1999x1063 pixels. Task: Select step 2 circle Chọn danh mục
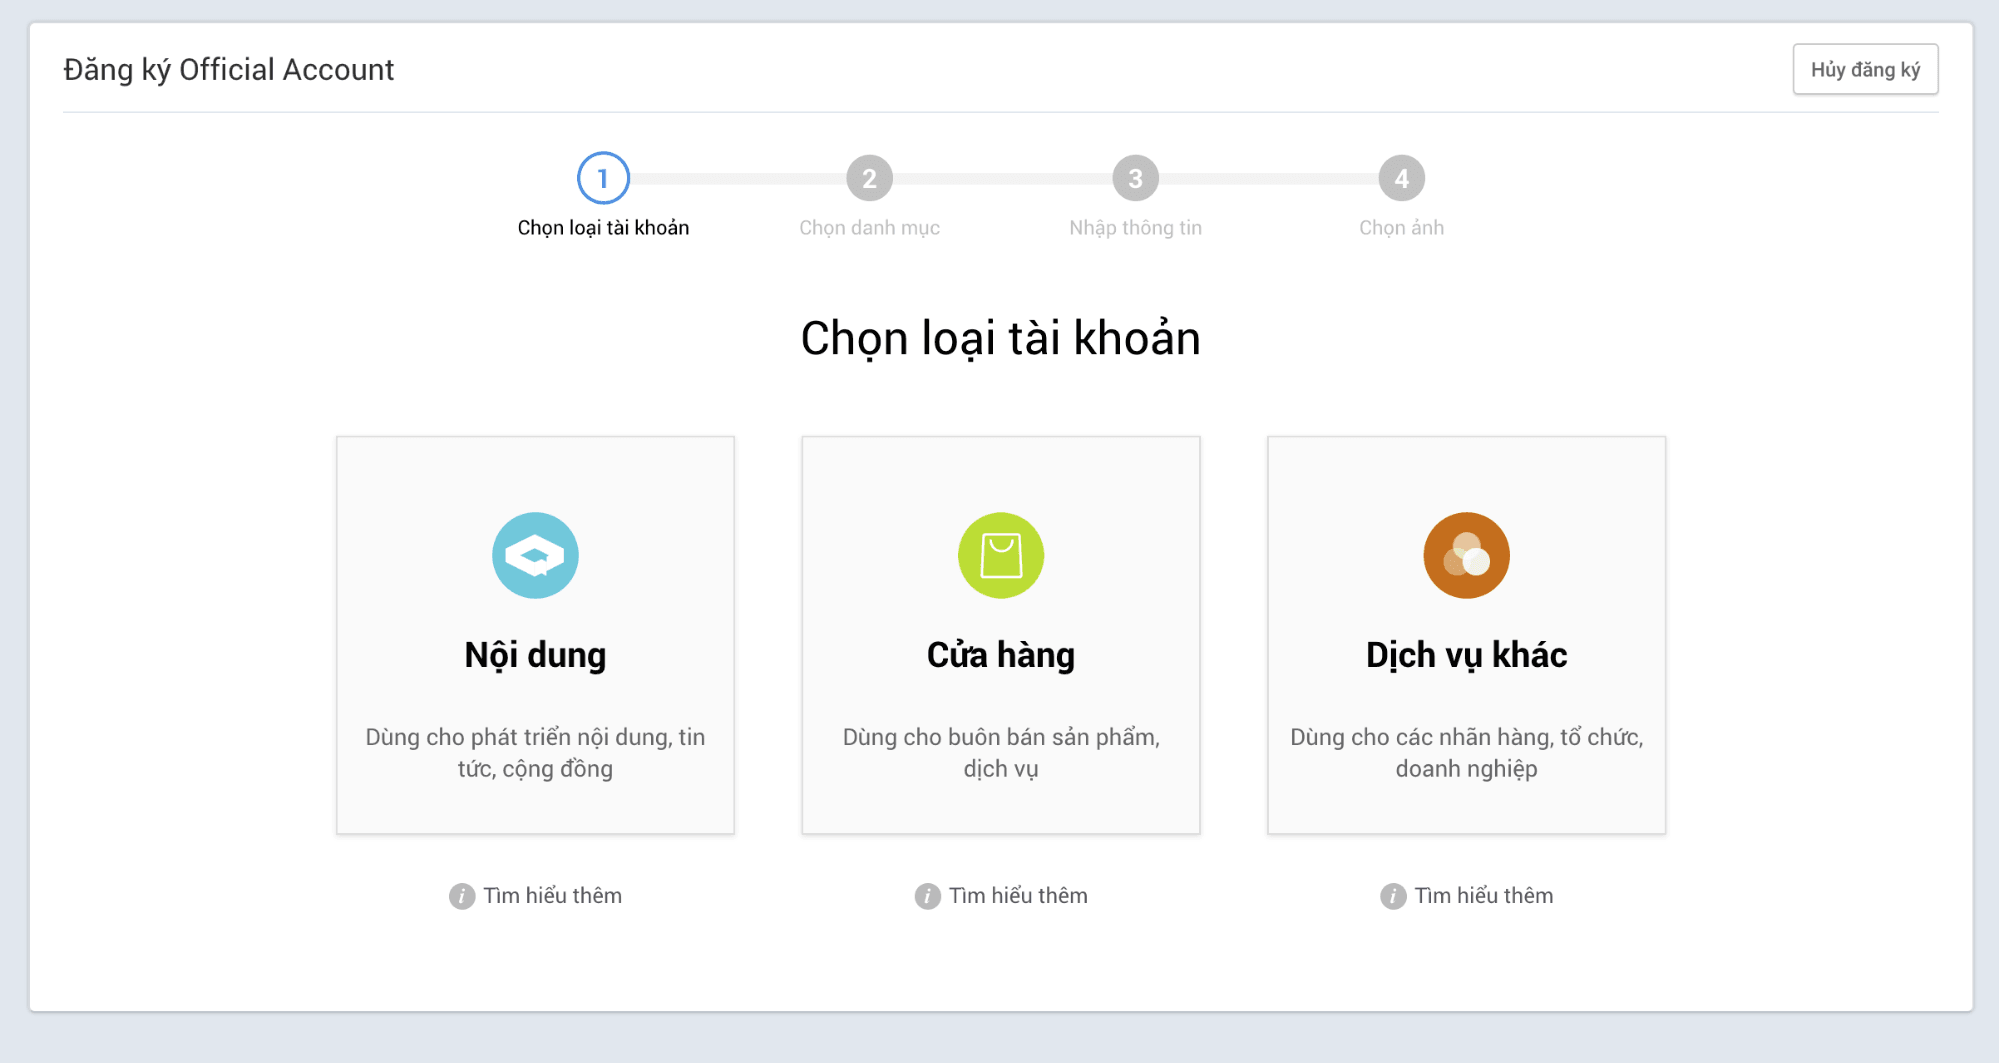click(x=870, y=178)
